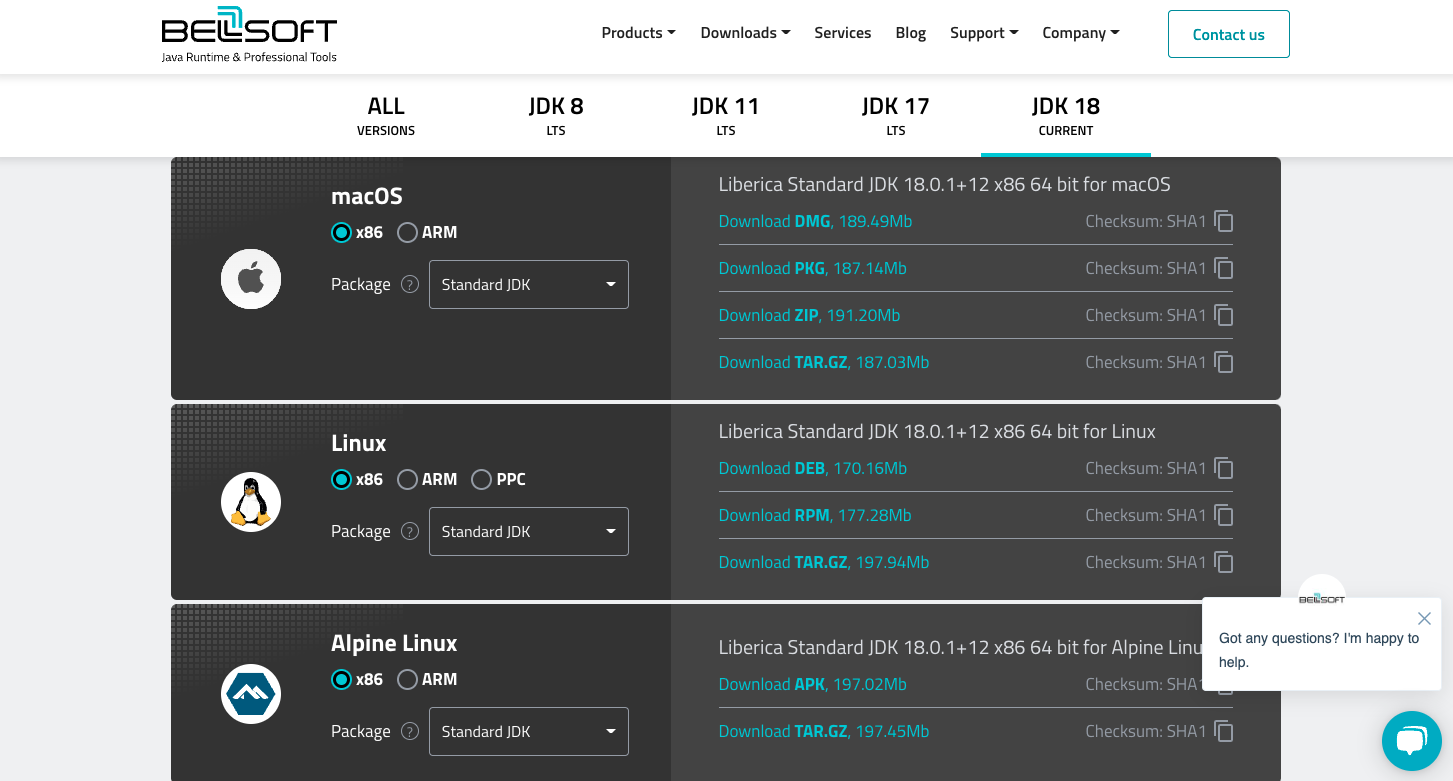Open the Alpine Linux Package dropdown
1453x781 pixels.
pyautogui.click(x=529, y=731)
